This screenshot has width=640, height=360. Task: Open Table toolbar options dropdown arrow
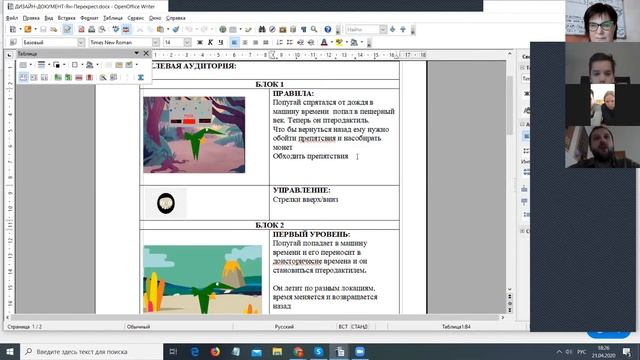[x=136, y=53]
